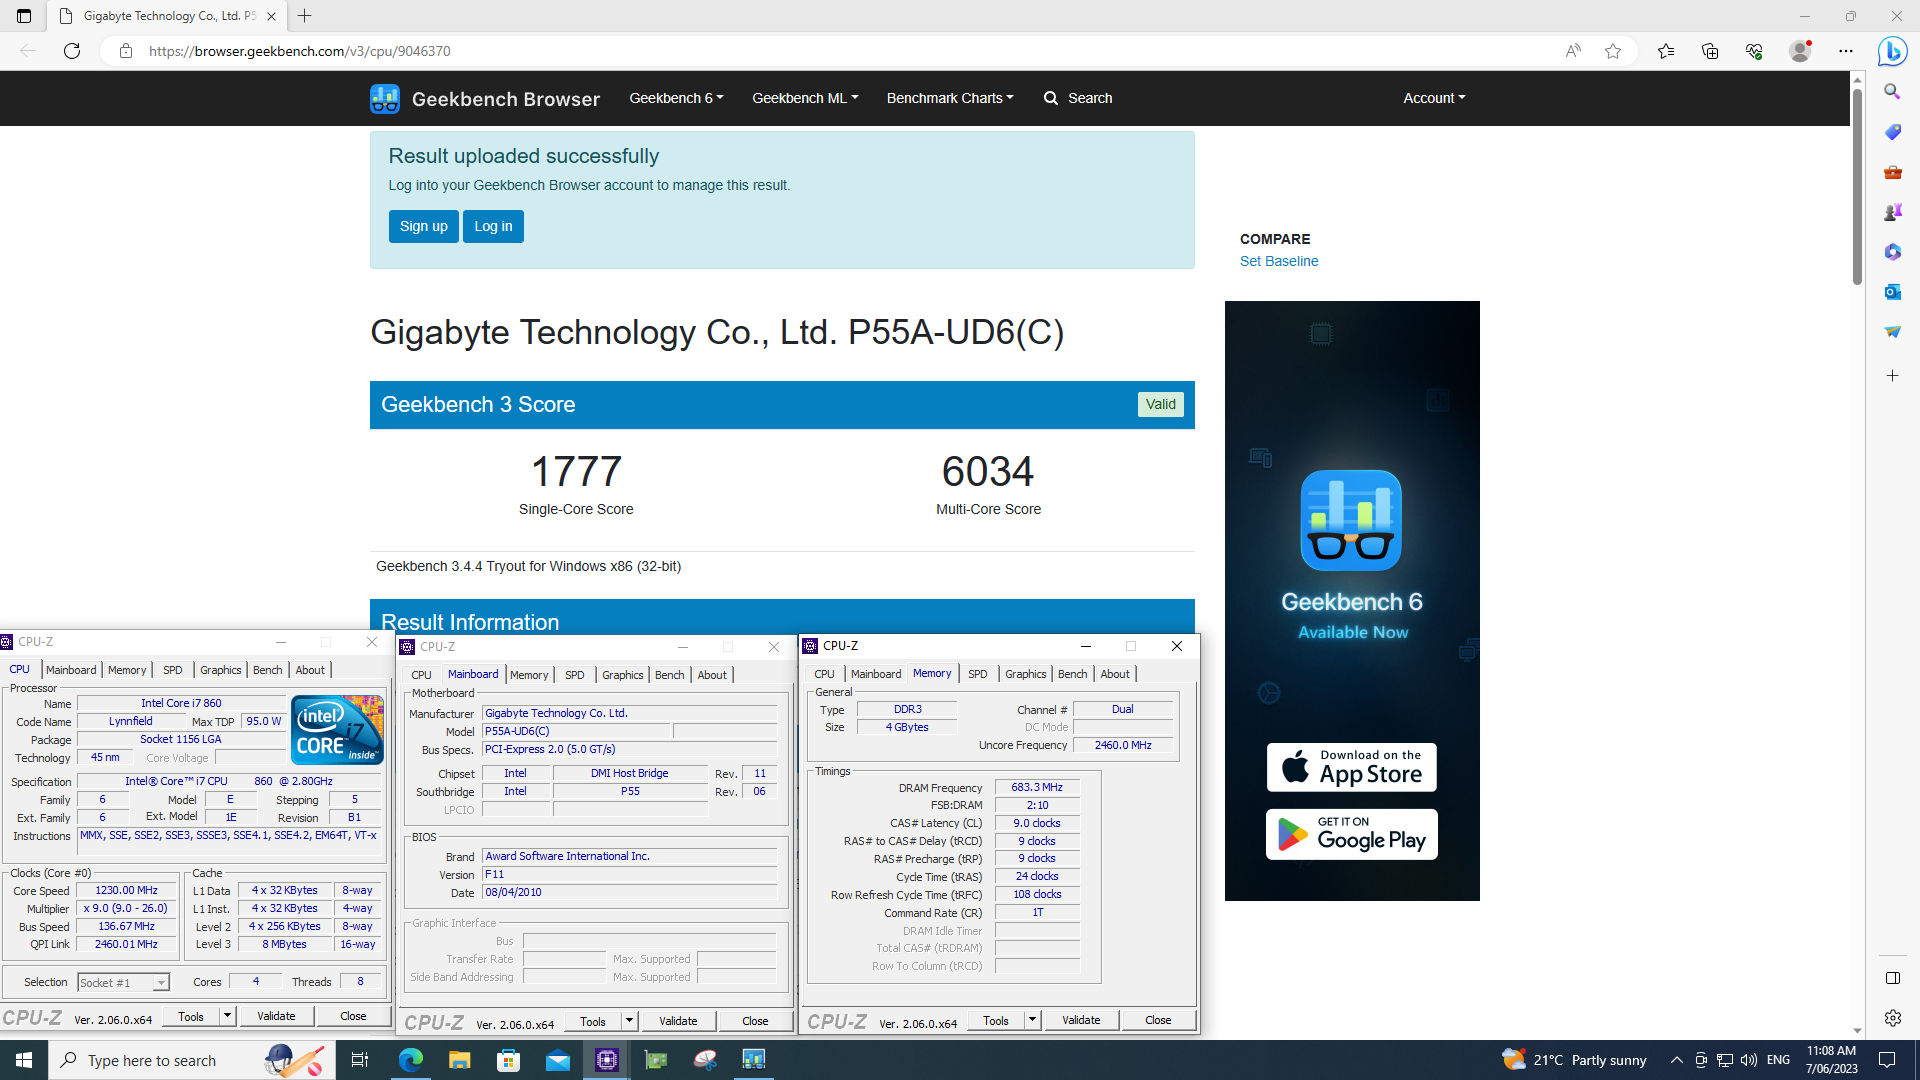
Task: Open the sidebar Outlook icon
Action: [1892, 292]
